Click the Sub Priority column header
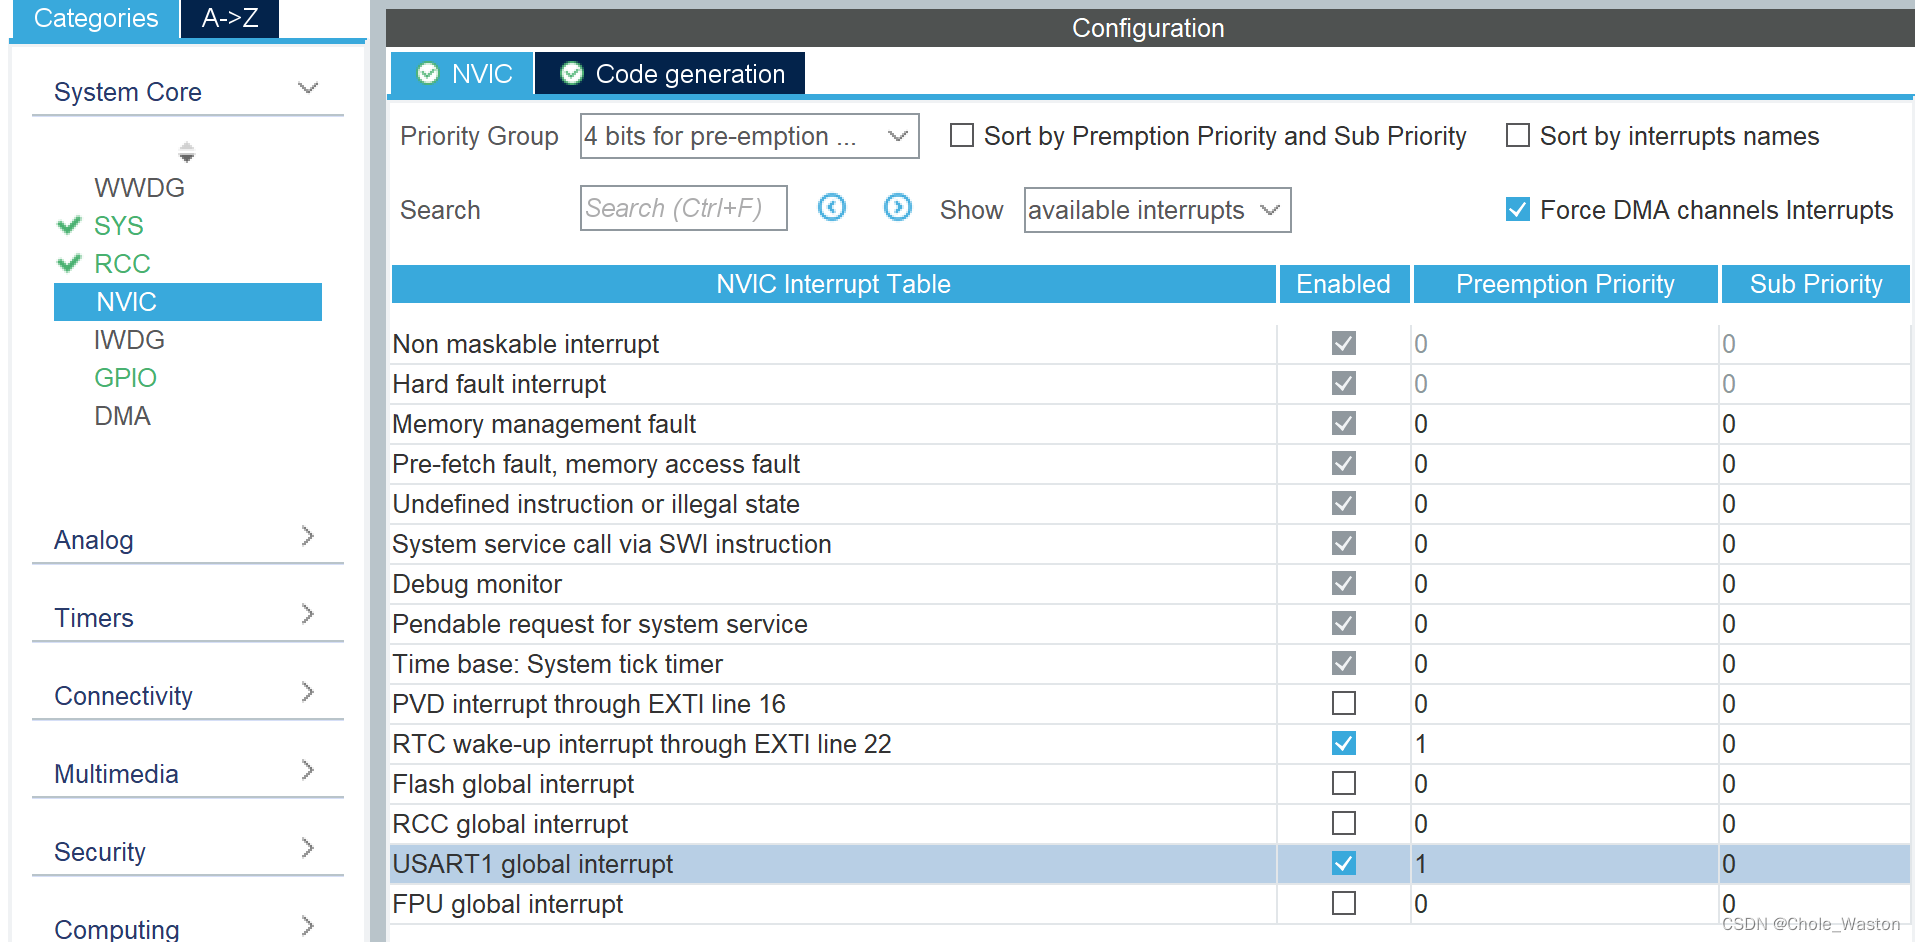 (x=1816, y=284)
